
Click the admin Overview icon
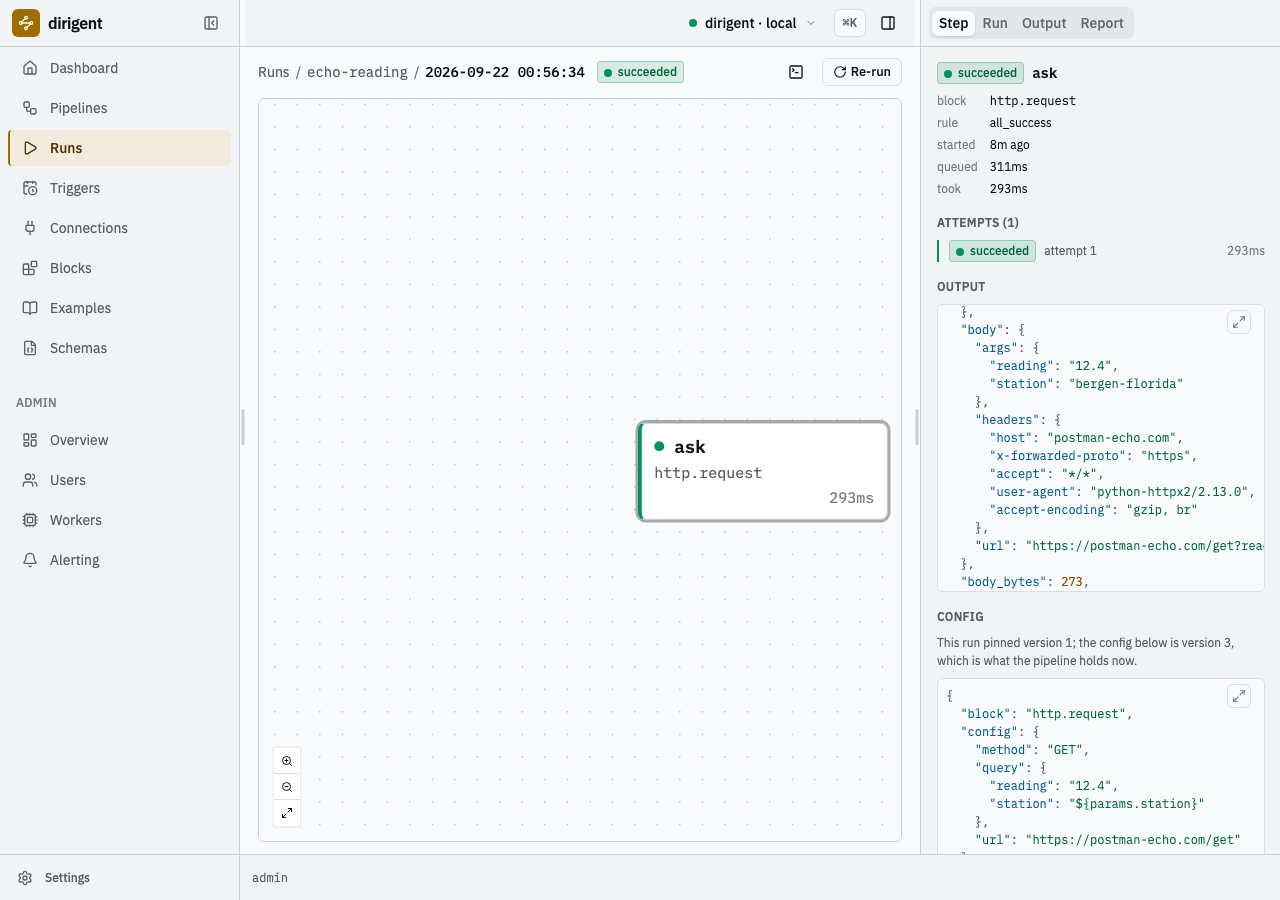30,440
